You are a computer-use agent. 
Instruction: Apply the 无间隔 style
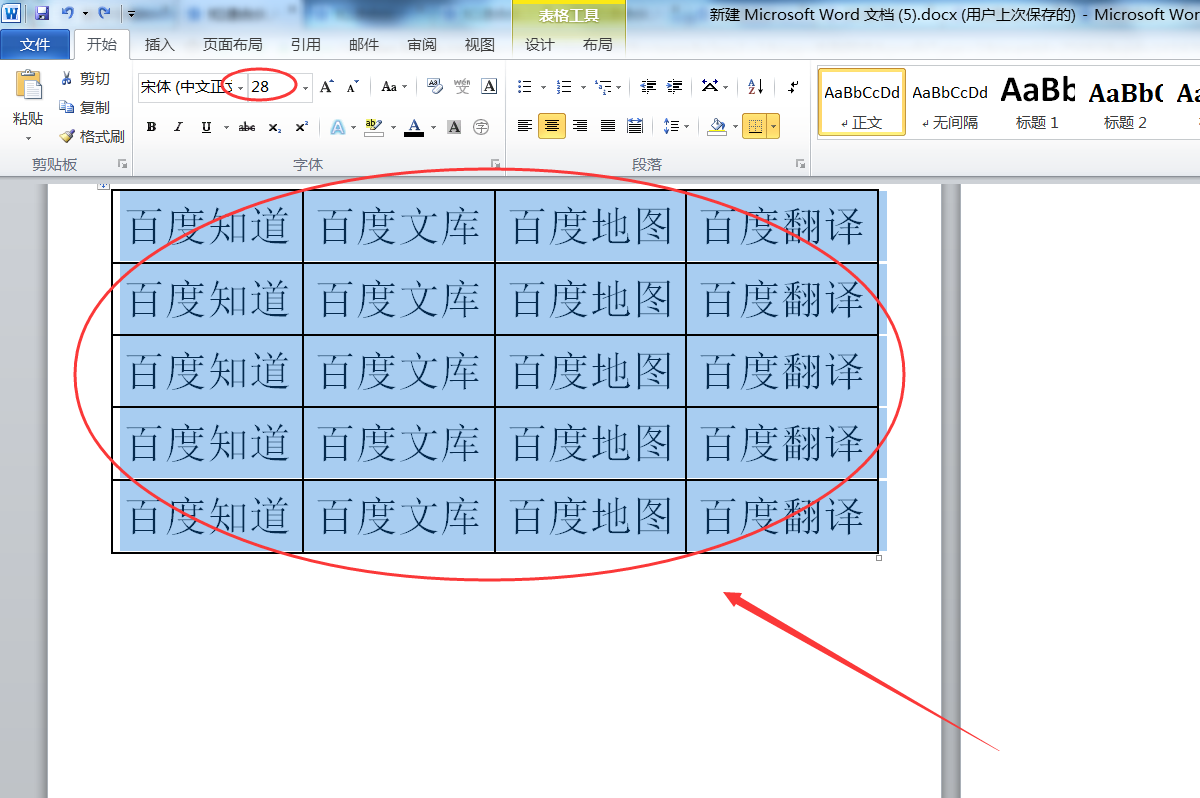(950, 103)
